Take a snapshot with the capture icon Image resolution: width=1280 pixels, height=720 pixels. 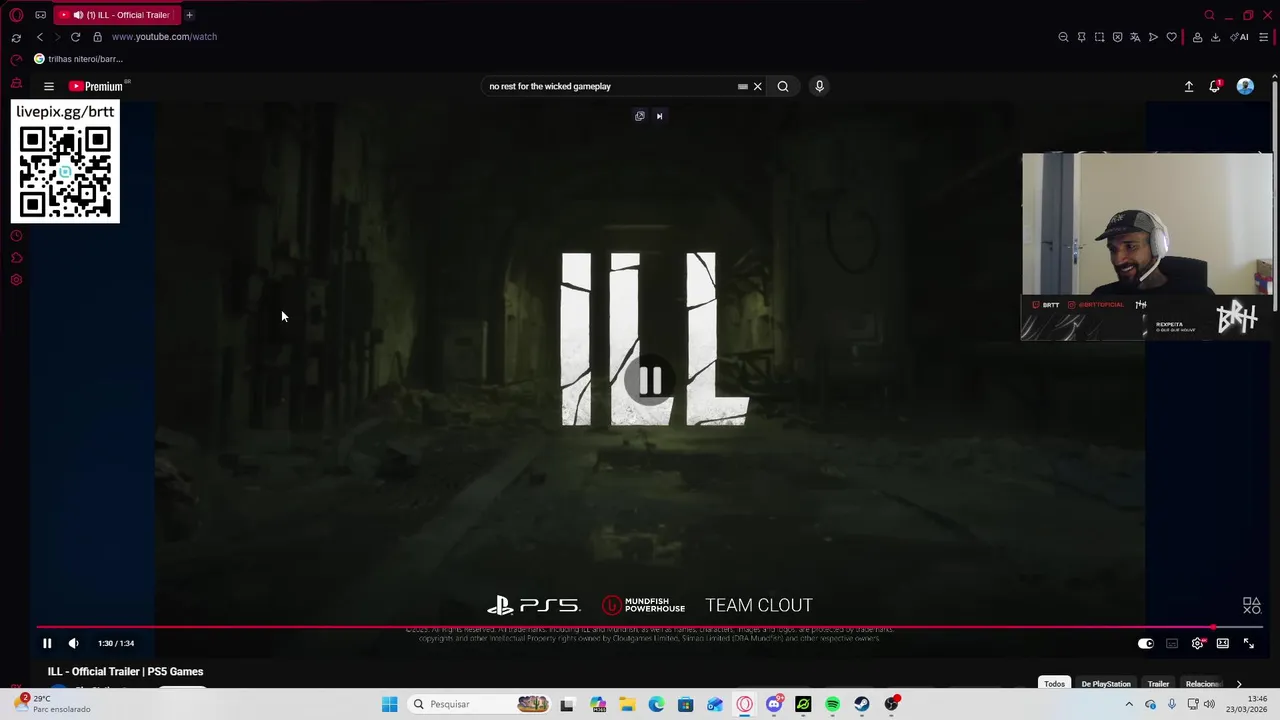coord(1099,37)
